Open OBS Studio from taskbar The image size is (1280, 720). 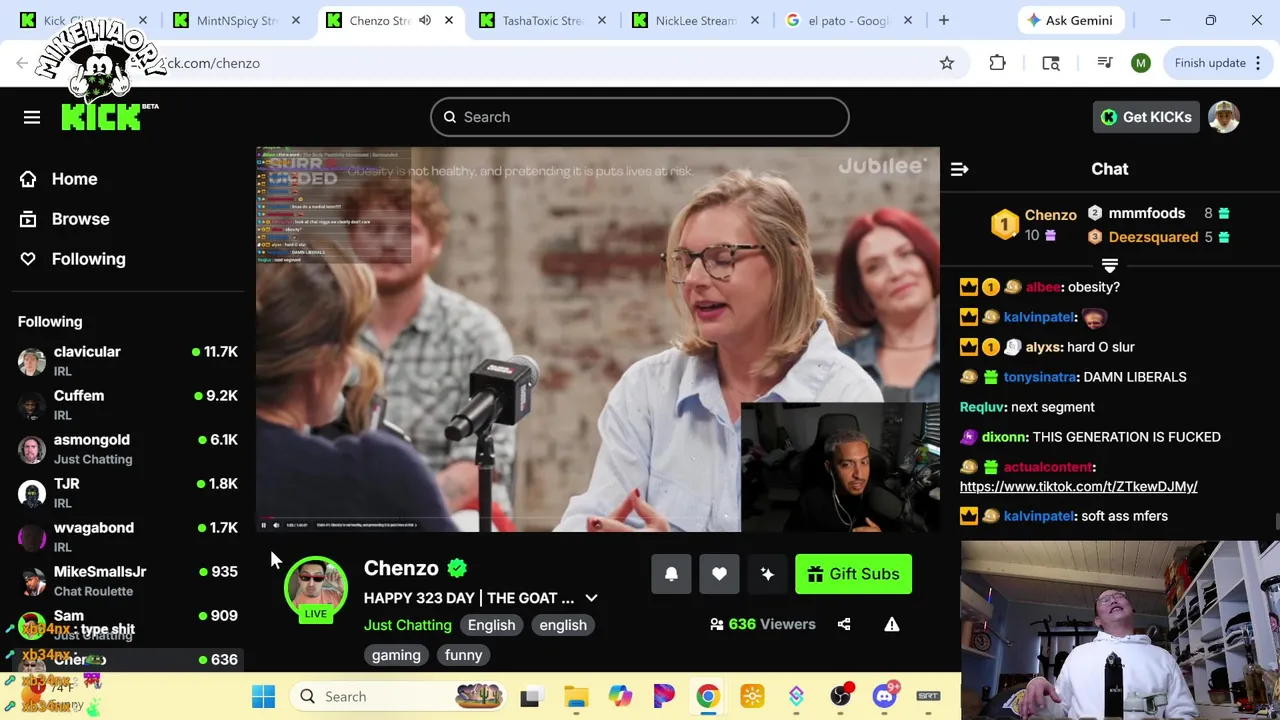tap(841, 696)
